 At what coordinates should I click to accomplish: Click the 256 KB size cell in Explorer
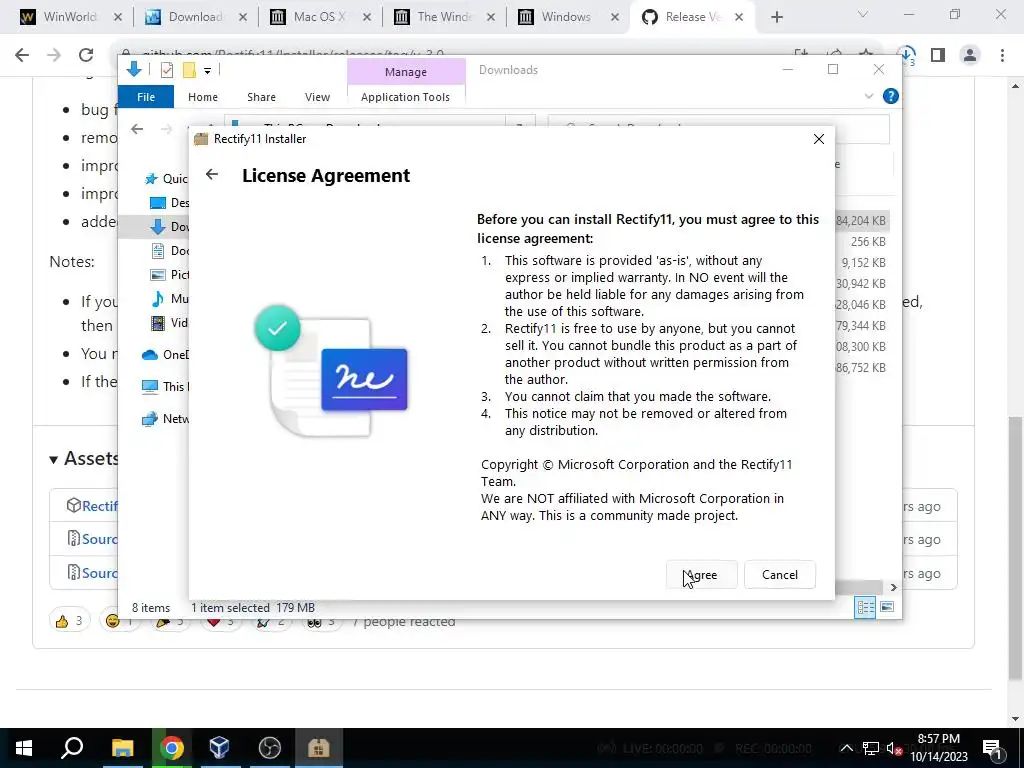(868, 242)
